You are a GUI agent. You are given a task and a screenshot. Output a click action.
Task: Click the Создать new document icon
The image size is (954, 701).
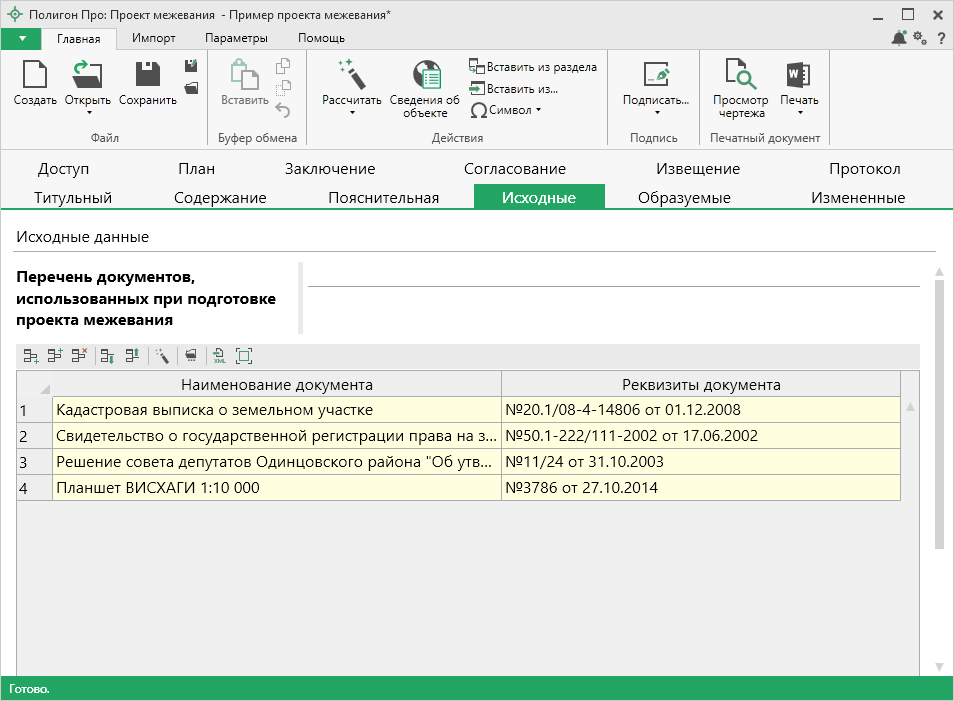(x=35, y=76)
